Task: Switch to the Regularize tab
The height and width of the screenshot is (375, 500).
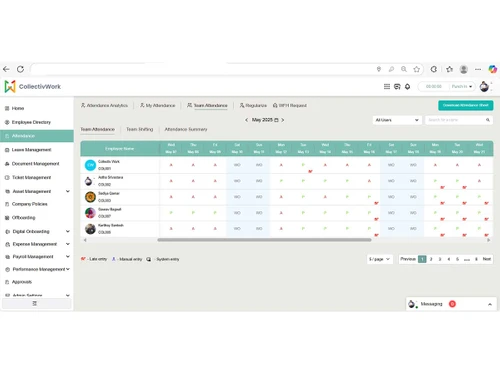Action: coord(253,105)
